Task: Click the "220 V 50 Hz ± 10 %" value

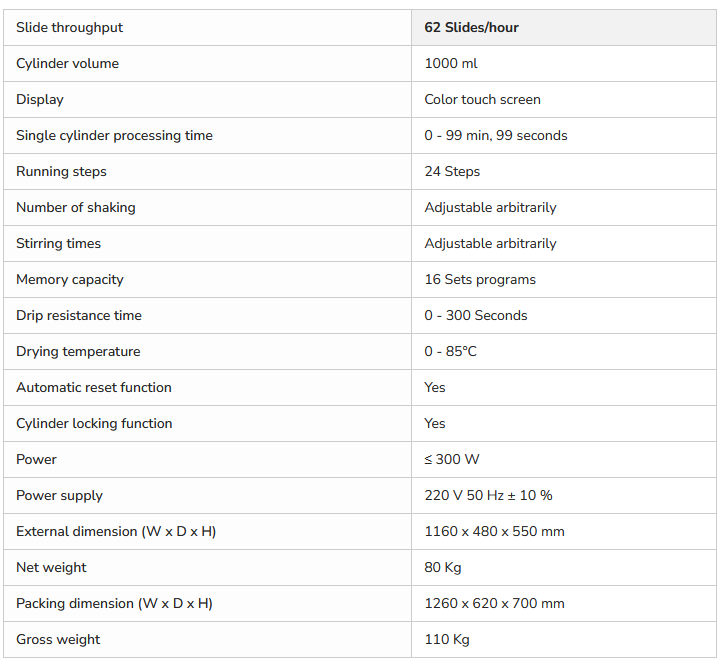Action: point(488,496)
